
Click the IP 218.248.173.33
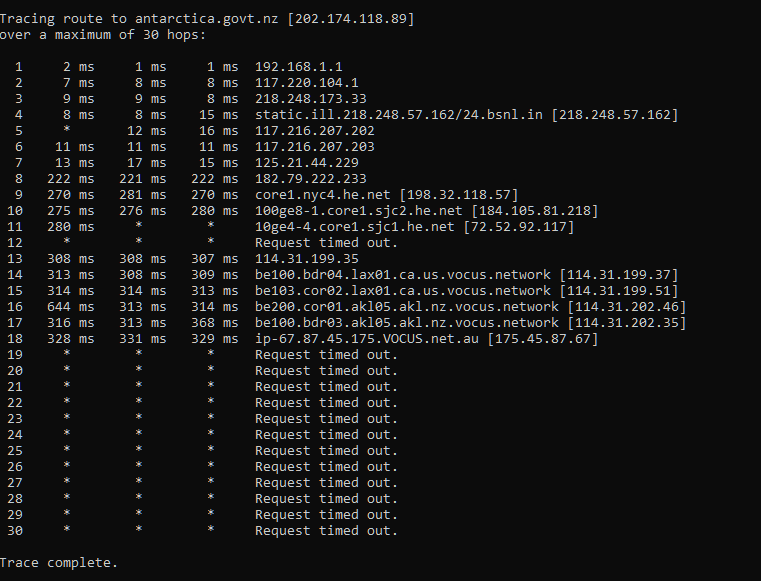311,99
